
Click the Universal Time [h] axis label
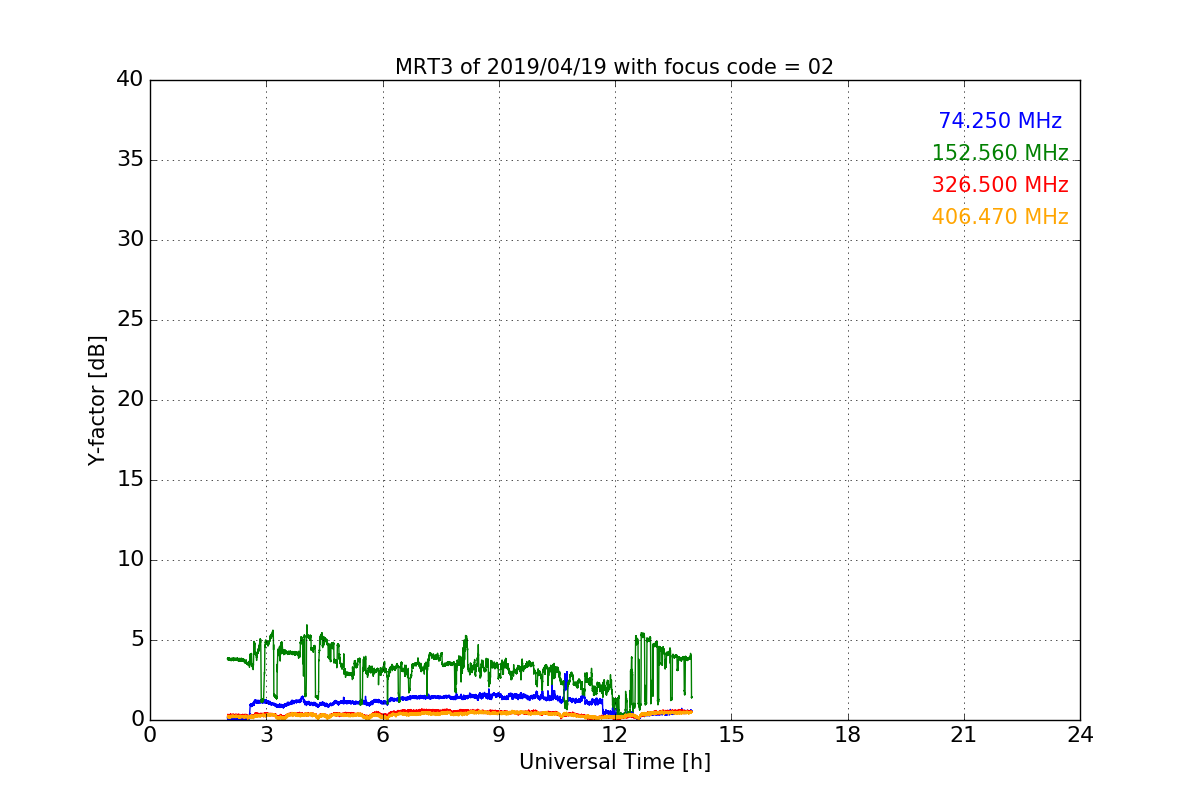click(x=614, y=762)
